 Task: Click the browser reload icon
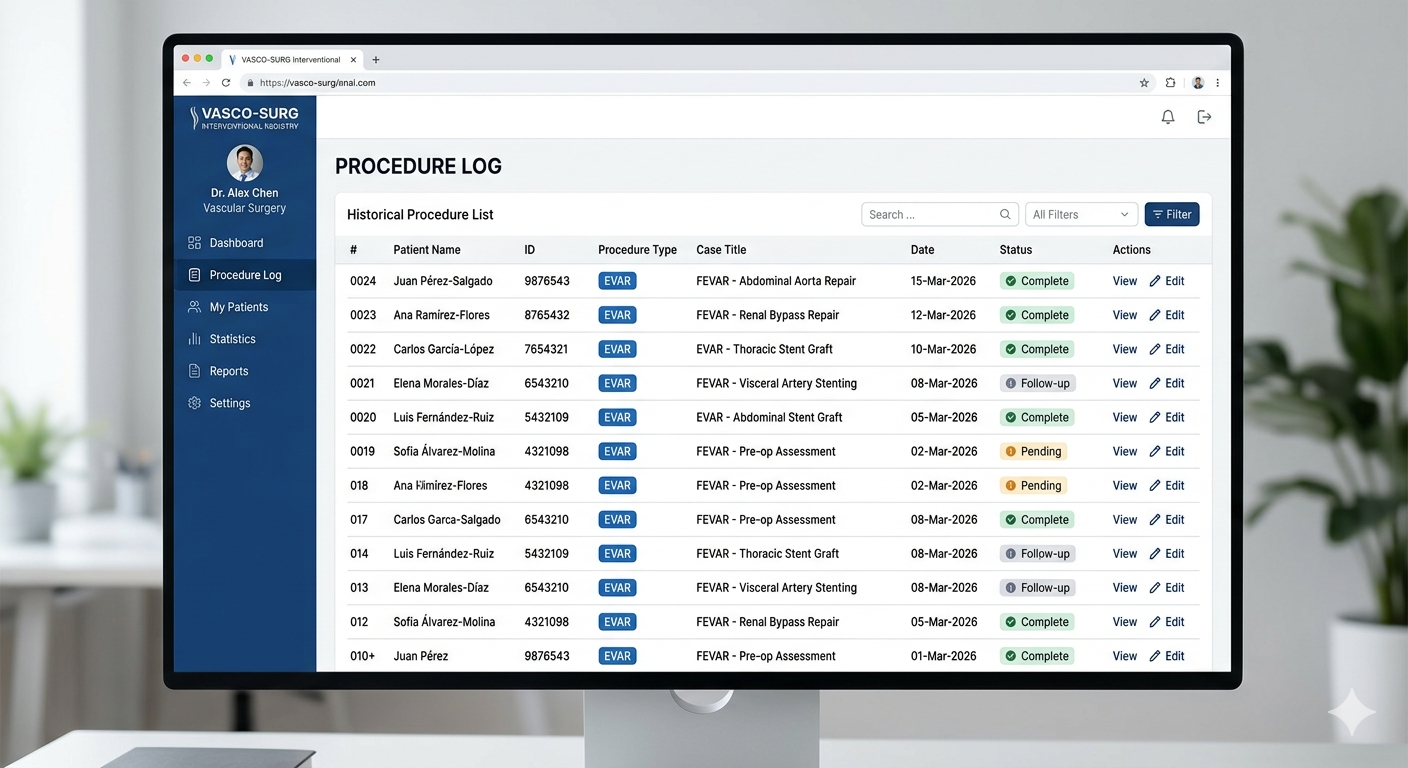(226, 83)
